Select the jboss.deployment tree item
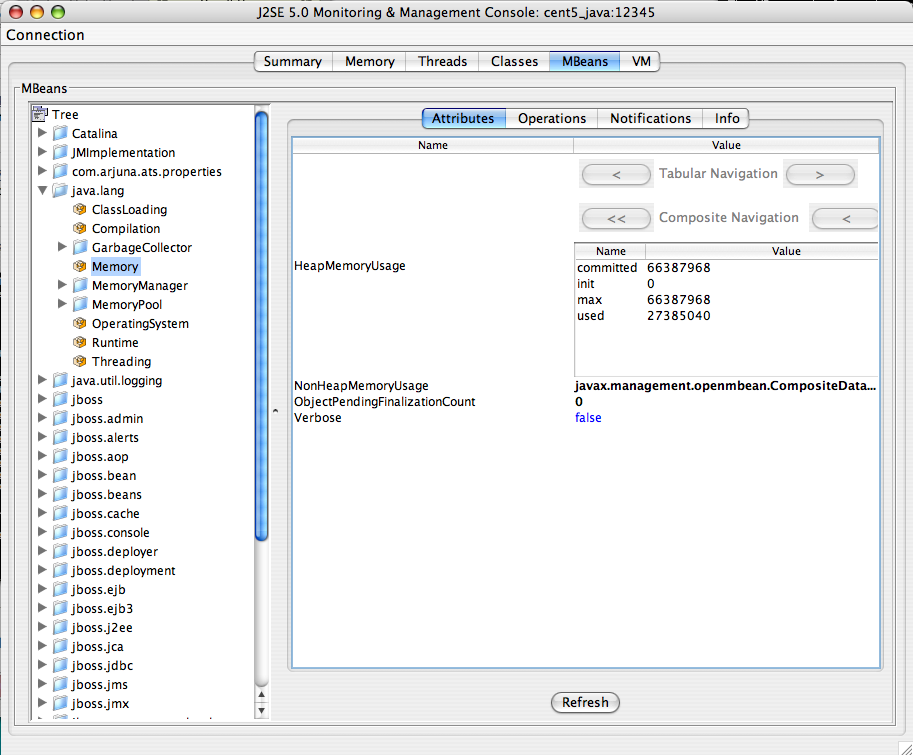The width and height of the screenshot is (913, 755). pyautogui.click(x=123, y=570)
